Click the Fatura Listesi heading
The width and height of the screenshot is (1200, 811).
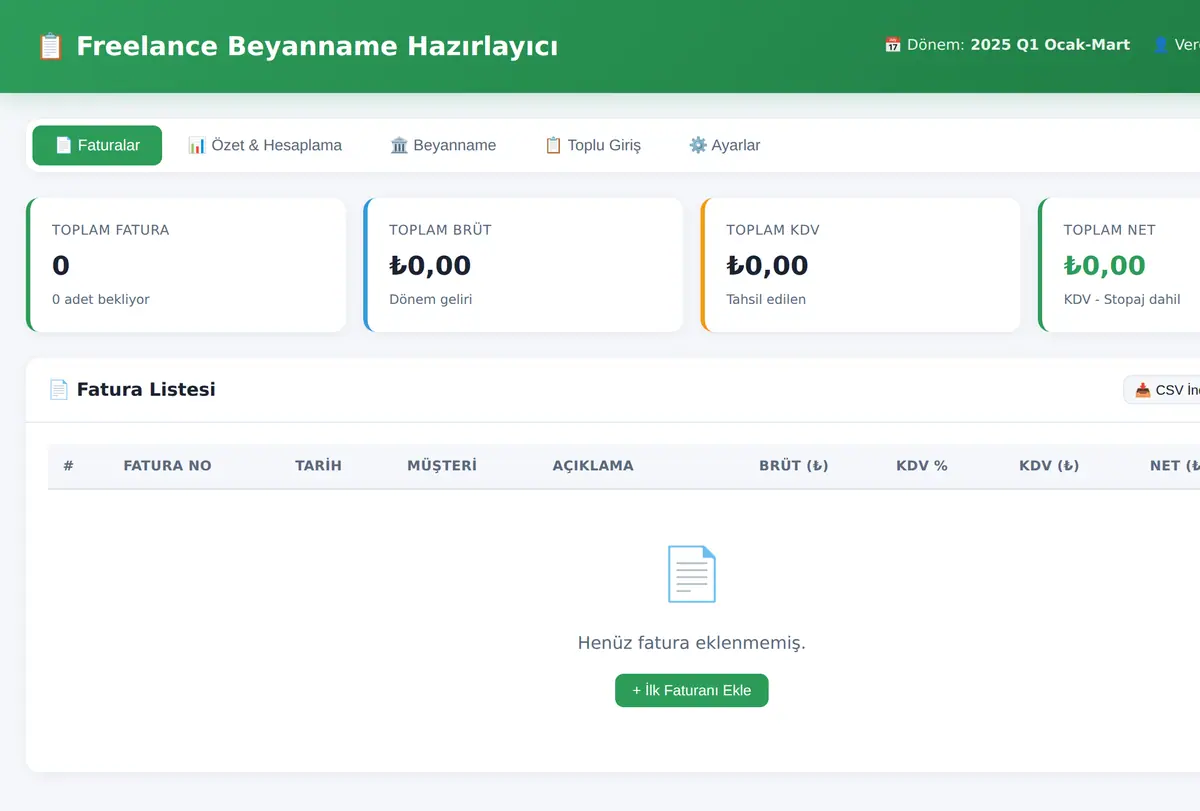click(x=146, y=389)
